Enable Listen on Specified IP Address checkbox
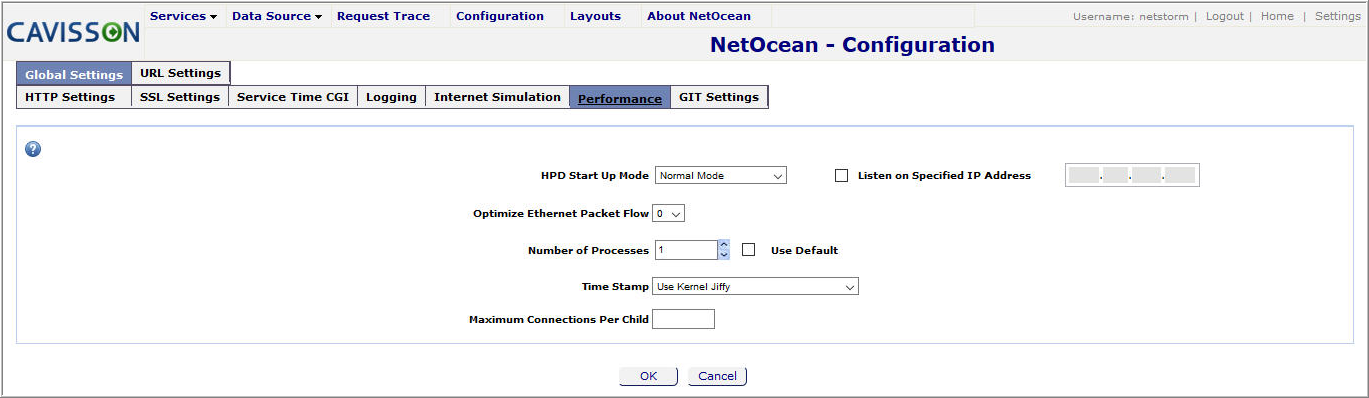1369x398 pixels. (x=841, y=175)
